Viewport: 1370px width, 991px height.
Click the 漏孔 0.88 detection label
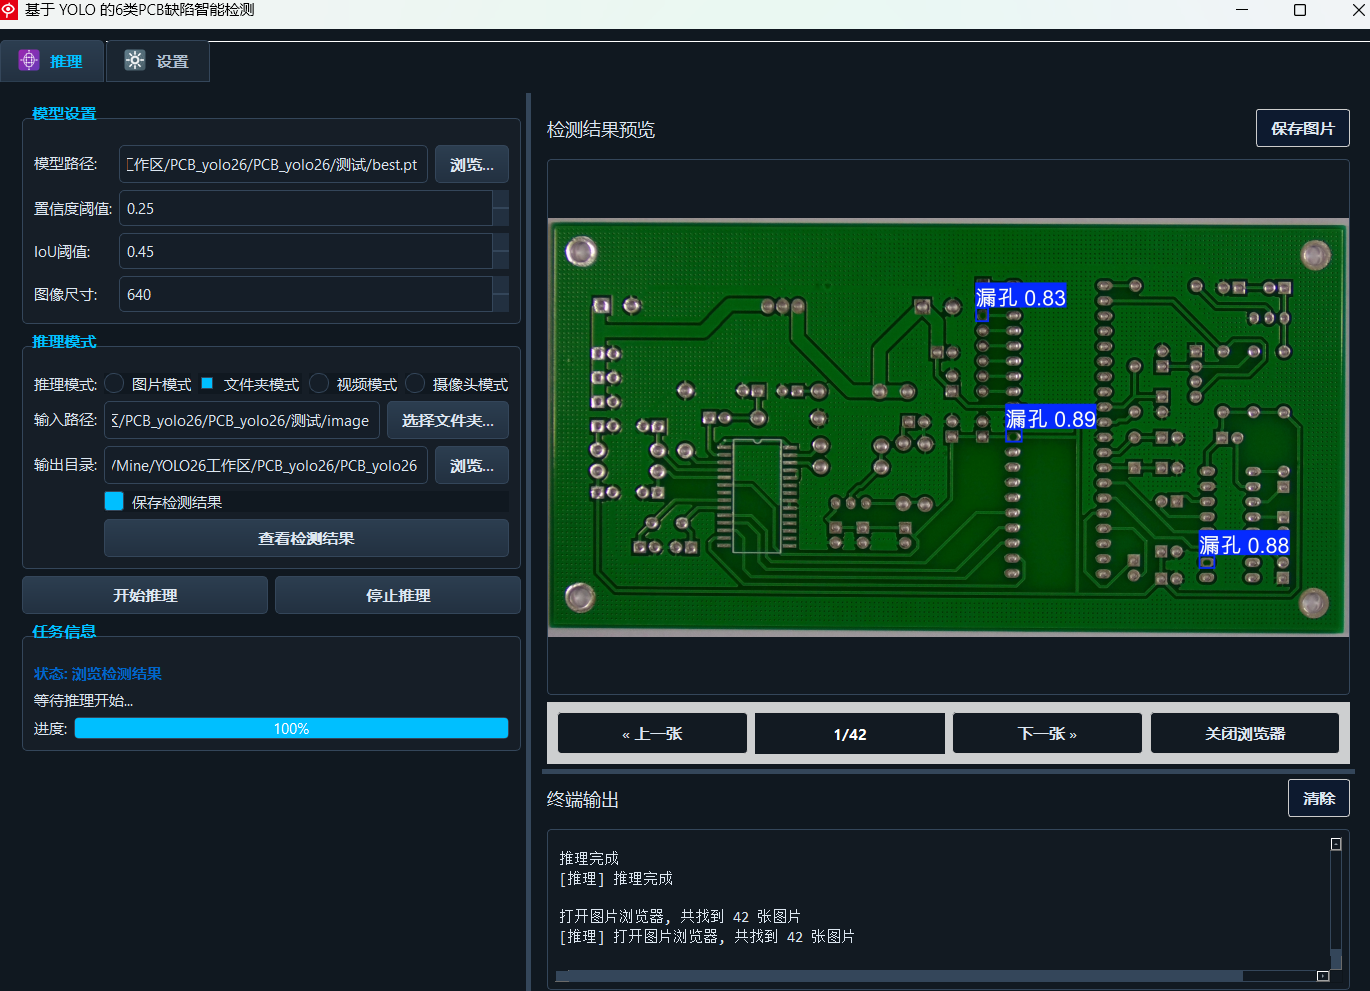pos(1244,545)
